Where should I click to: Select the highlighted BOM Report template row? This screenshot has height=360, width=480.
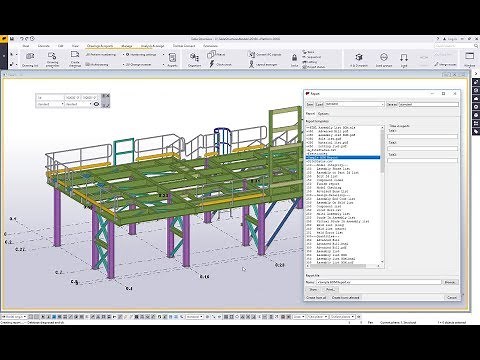pyautogui.click(x=343, y=157)
